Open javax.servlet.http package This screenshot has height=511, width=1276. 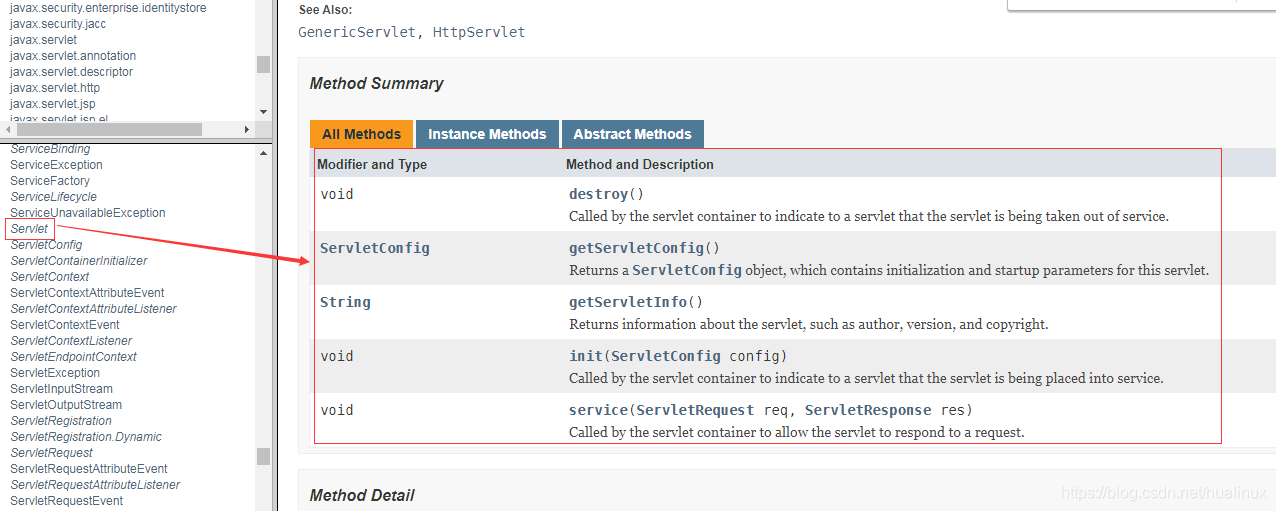tap(55, 88)
